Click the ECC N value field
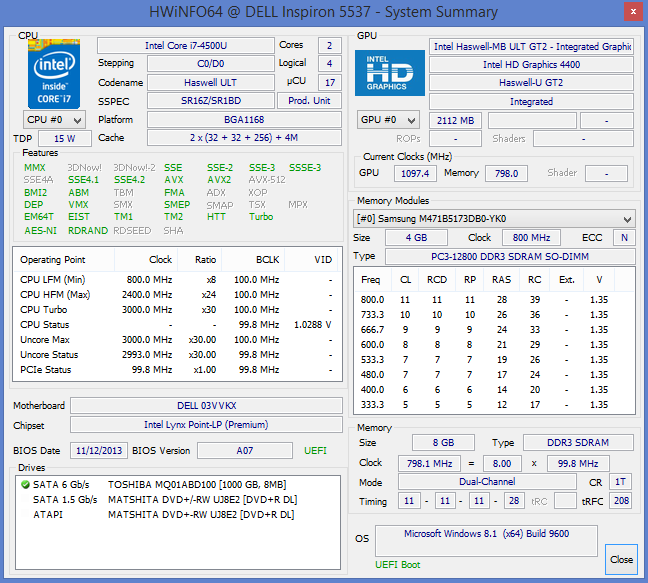Screen dimensions: 648x583 point(624,238)
